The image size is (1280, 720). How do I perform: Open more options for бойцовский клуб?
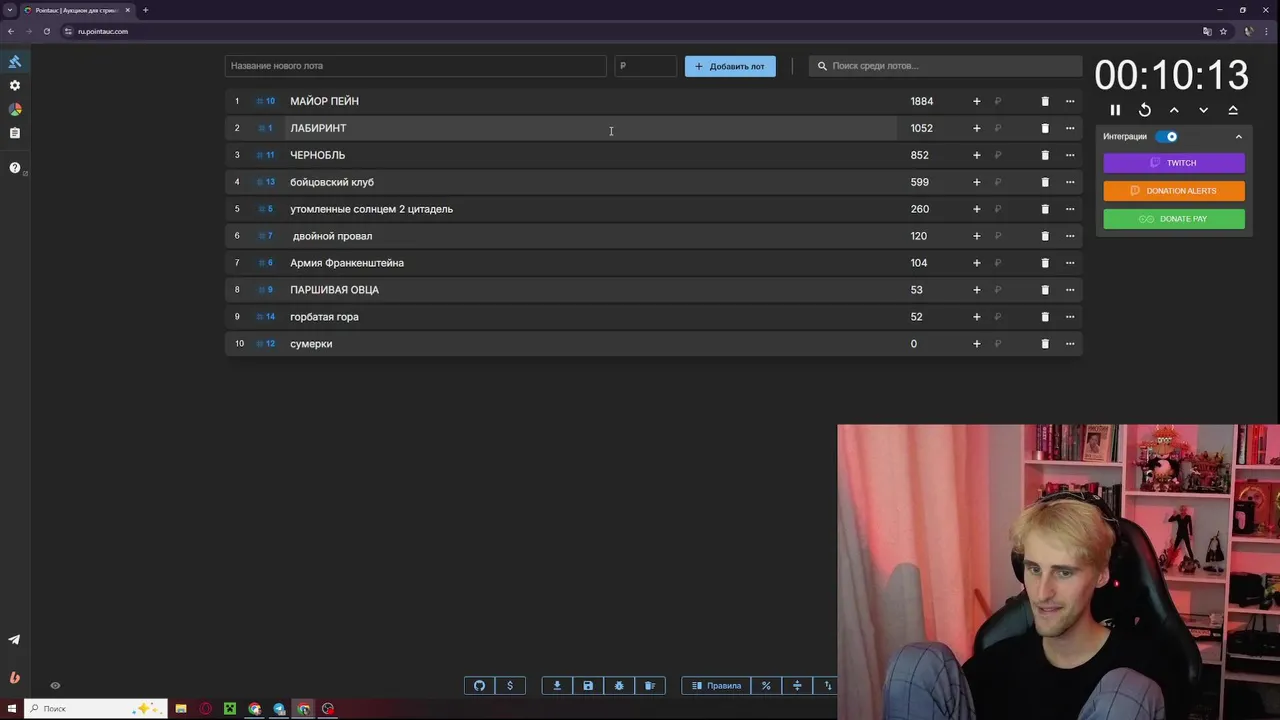click(x=1070, y=182)
